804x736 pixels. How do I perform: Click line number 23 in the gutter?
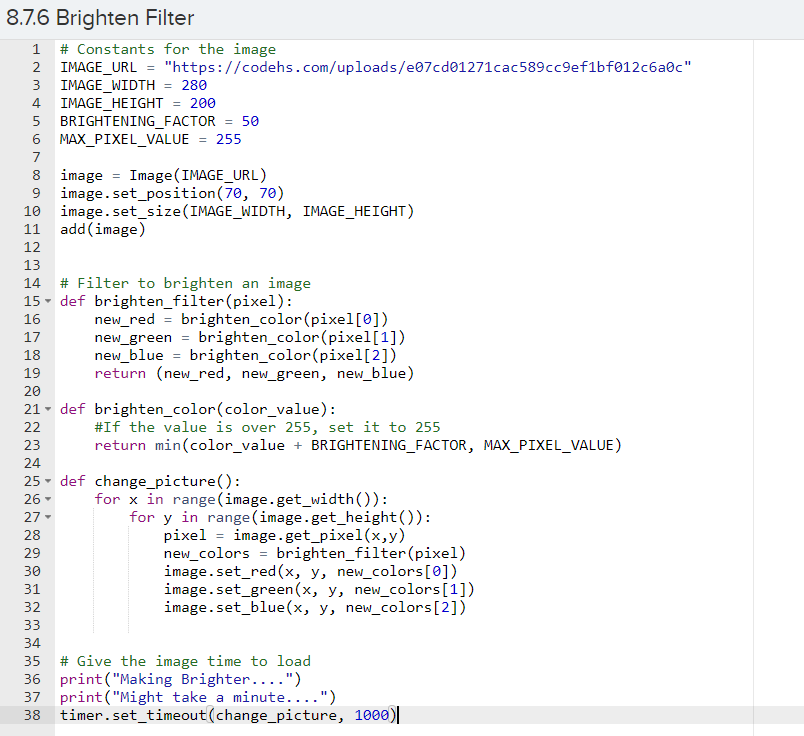tap(32, 445)
